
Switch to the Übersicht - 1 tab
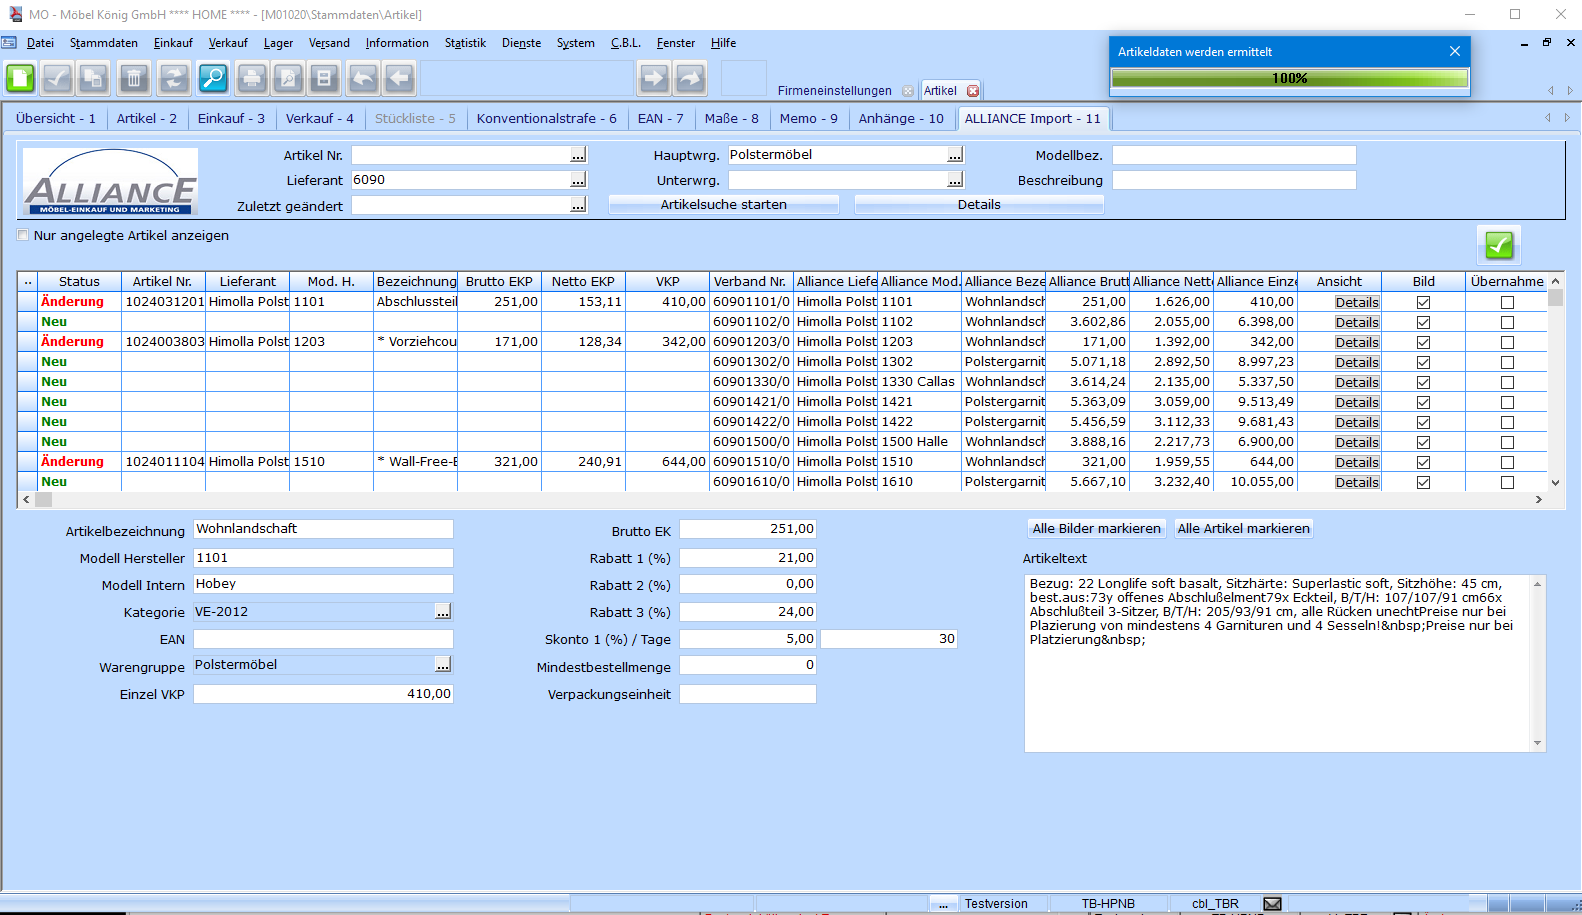56,118
